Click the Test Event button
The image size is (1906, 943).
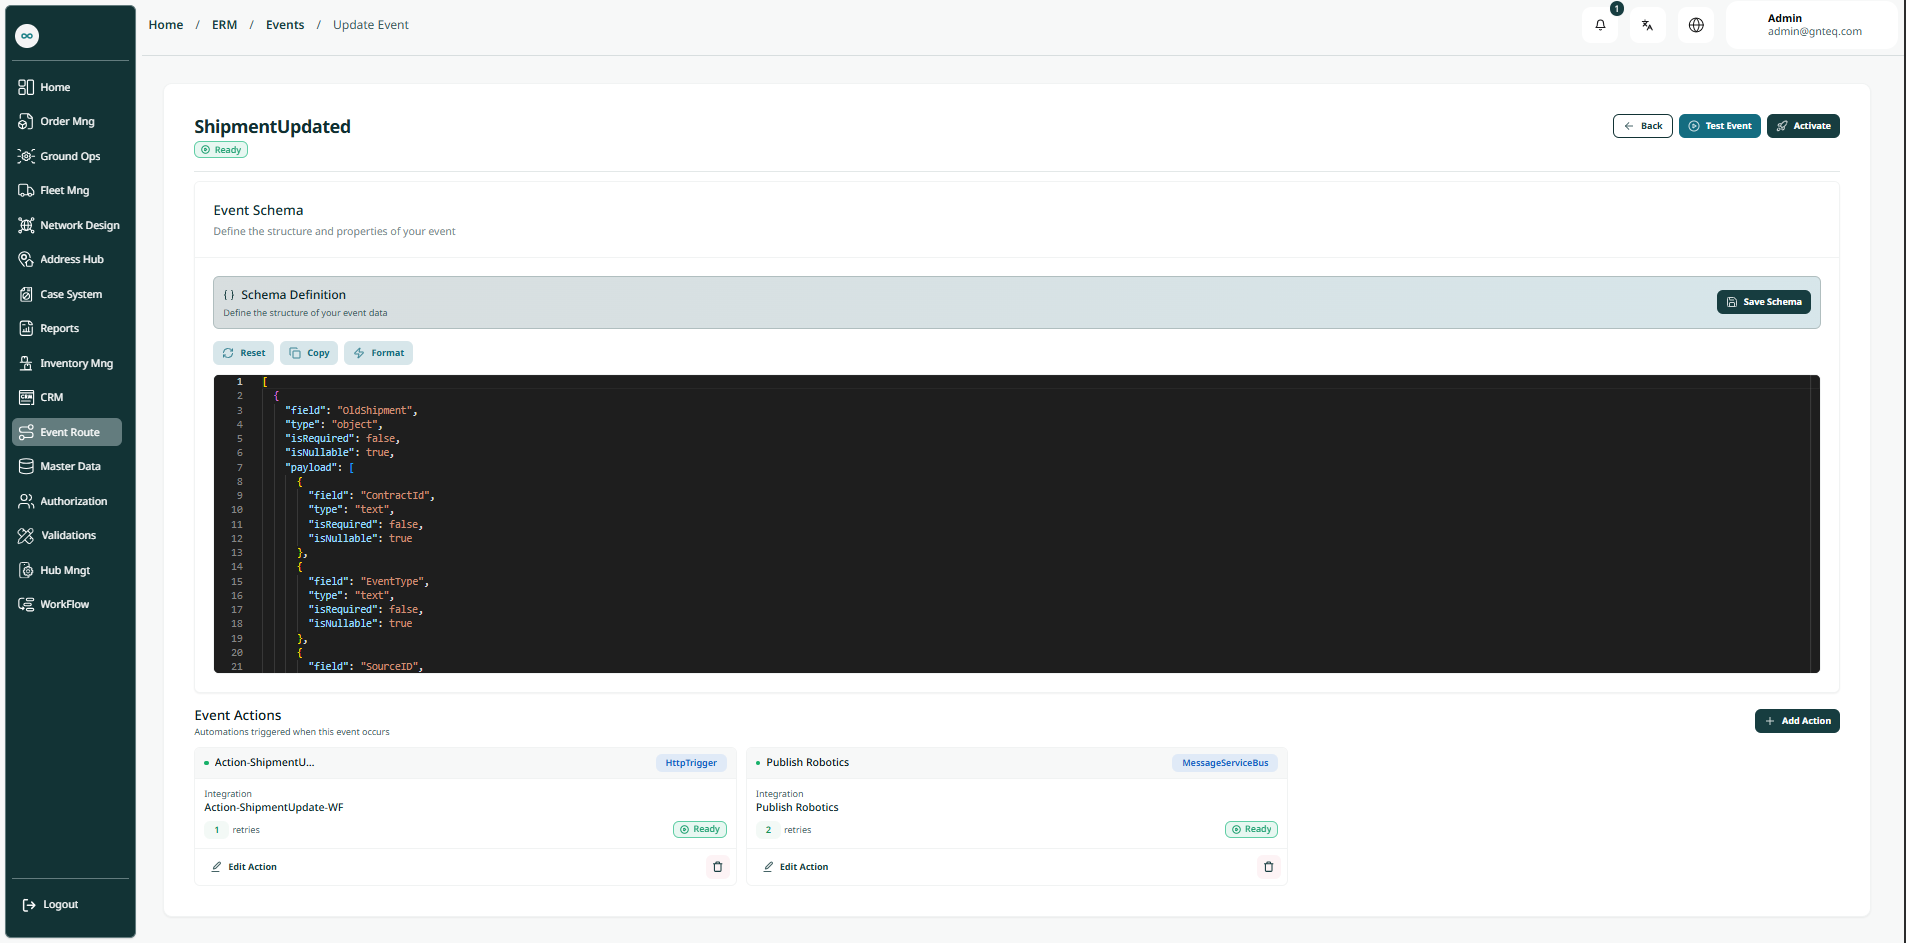tap(1719, 126)
